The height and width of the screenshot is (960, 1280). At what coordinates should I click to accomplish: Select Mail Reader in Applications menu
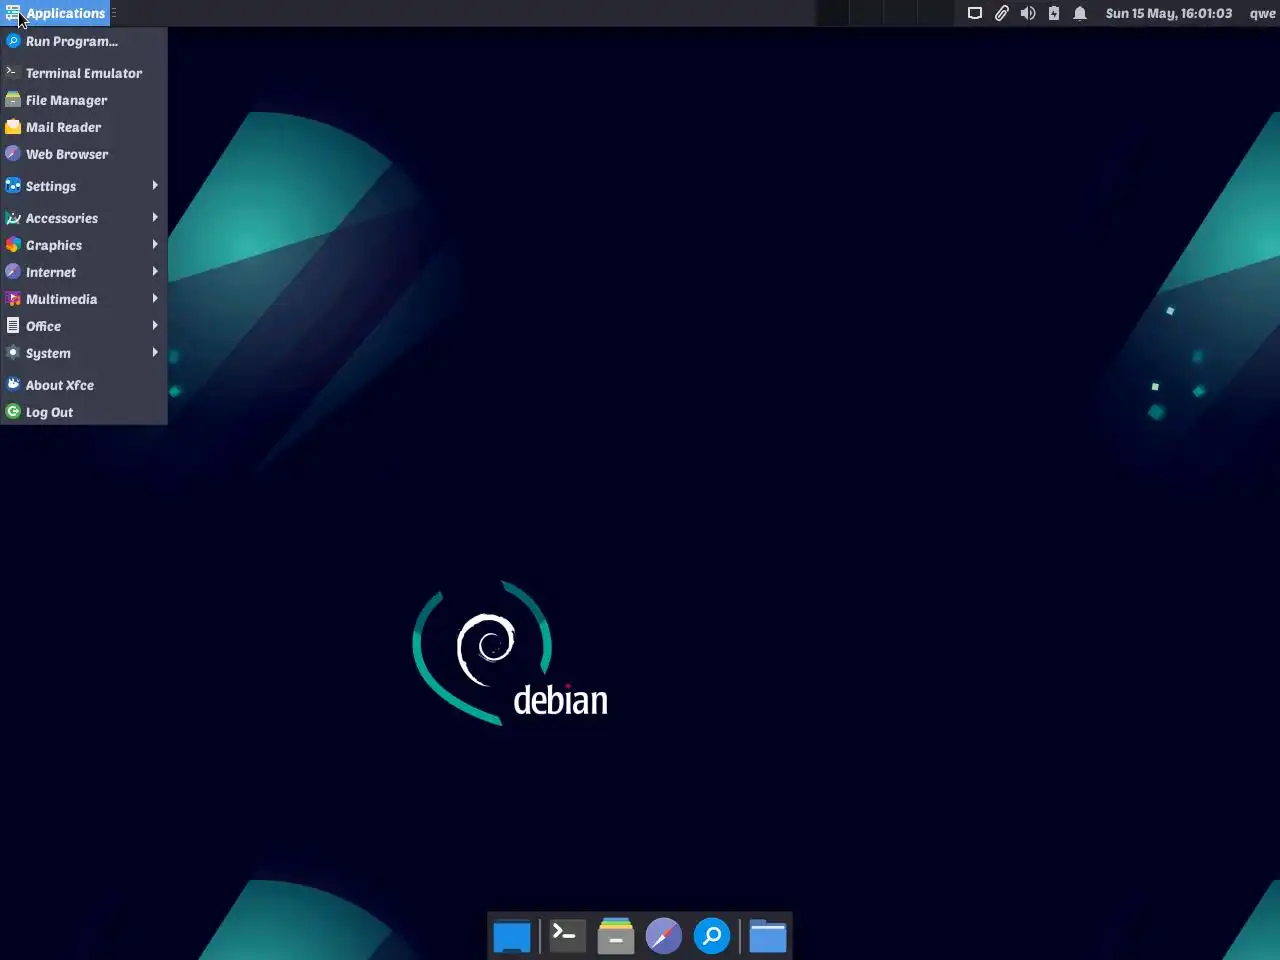click(84, 127)
